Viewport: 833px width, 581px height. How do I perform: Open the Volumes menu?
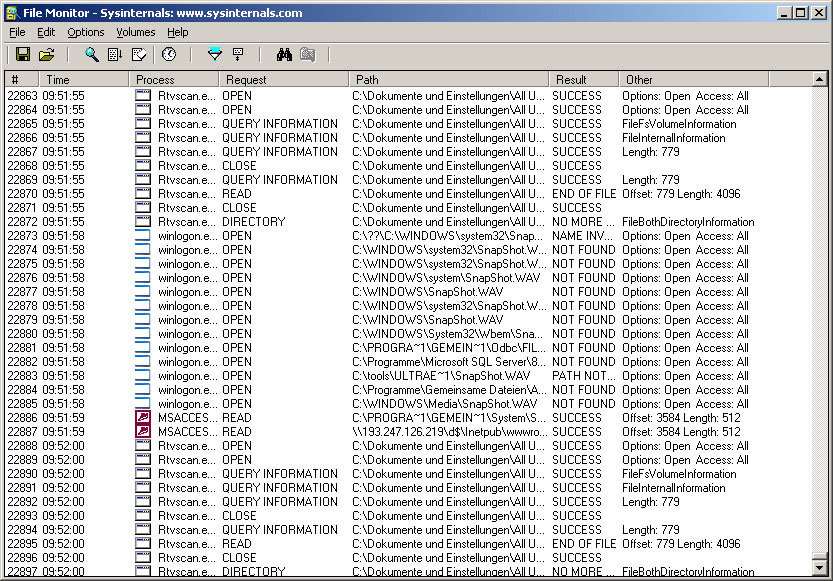136,32
